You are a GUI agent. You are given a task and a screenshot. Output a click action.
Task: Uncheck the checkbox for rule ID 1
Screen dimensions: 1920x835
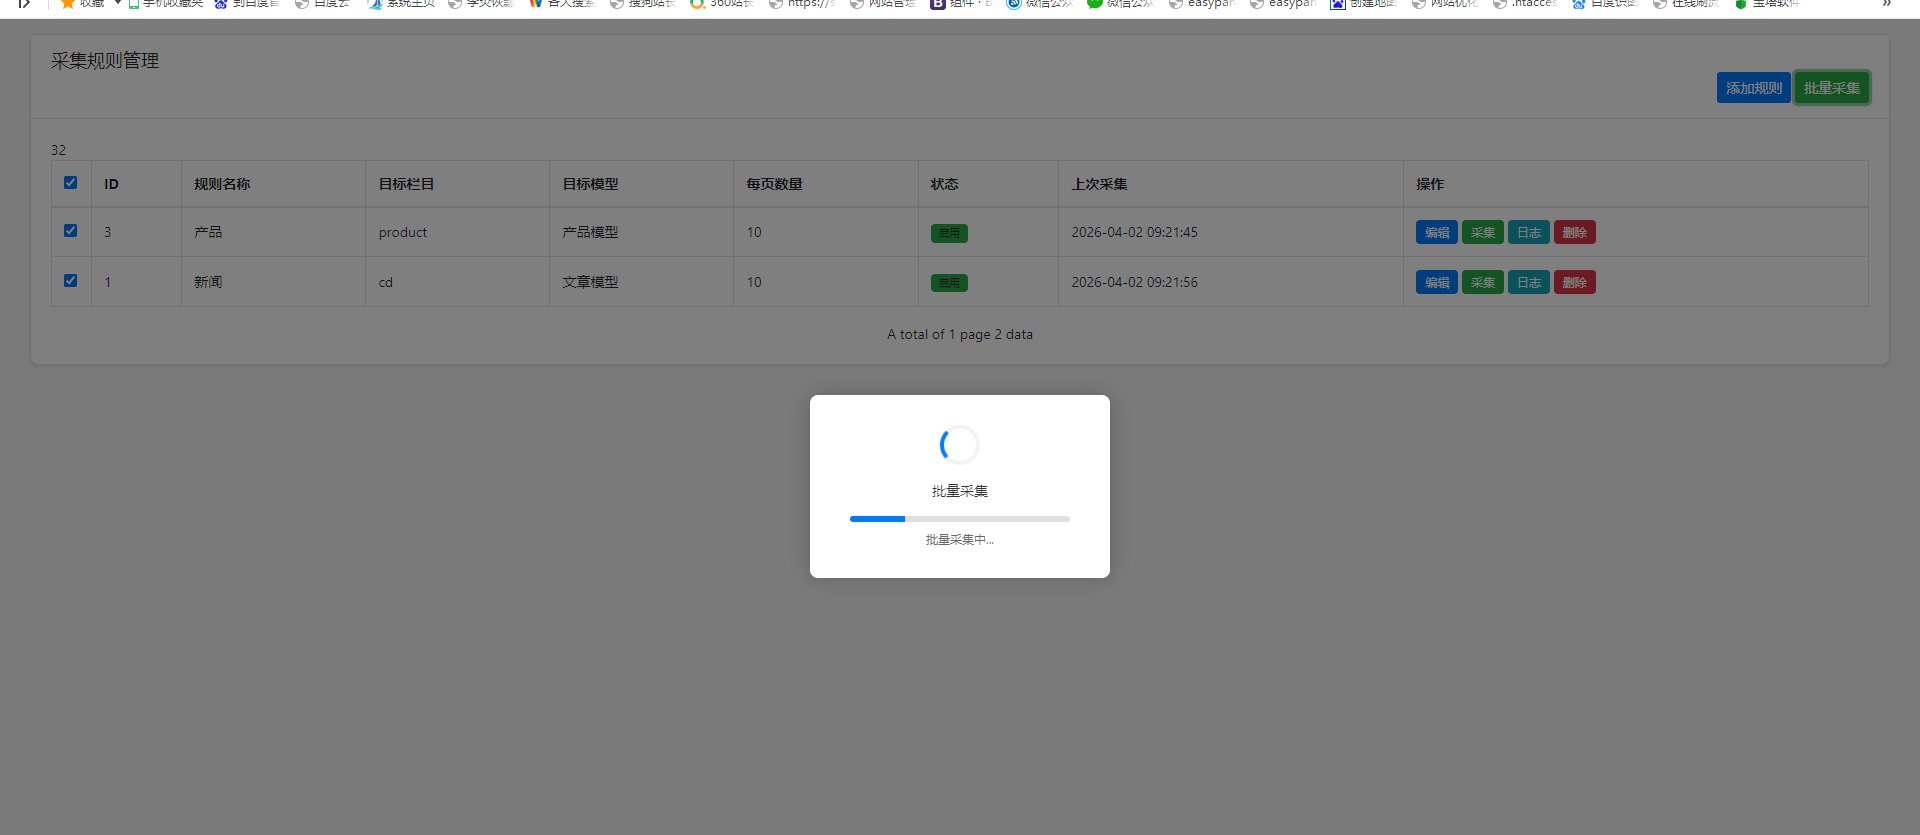(x=70, y=281)
